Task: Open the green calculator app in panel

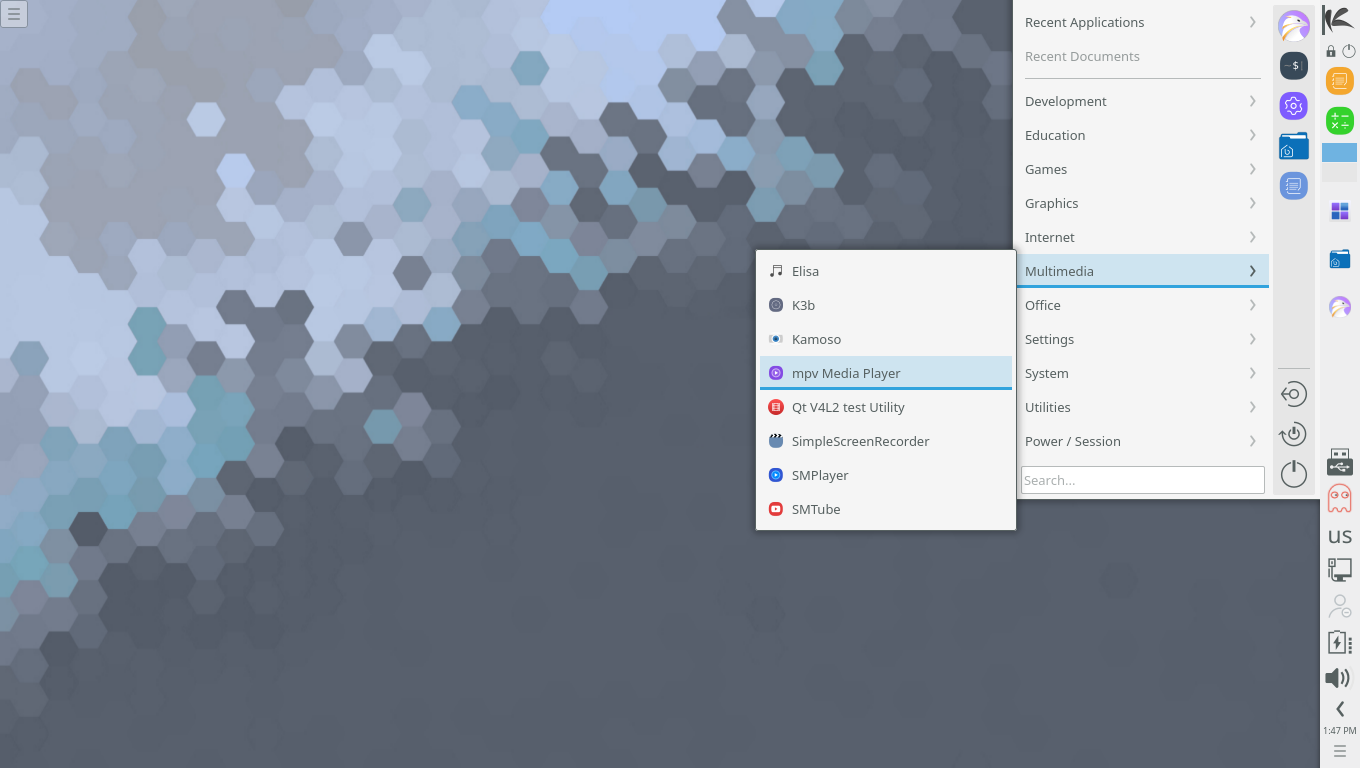Action: click(1340, 121)
